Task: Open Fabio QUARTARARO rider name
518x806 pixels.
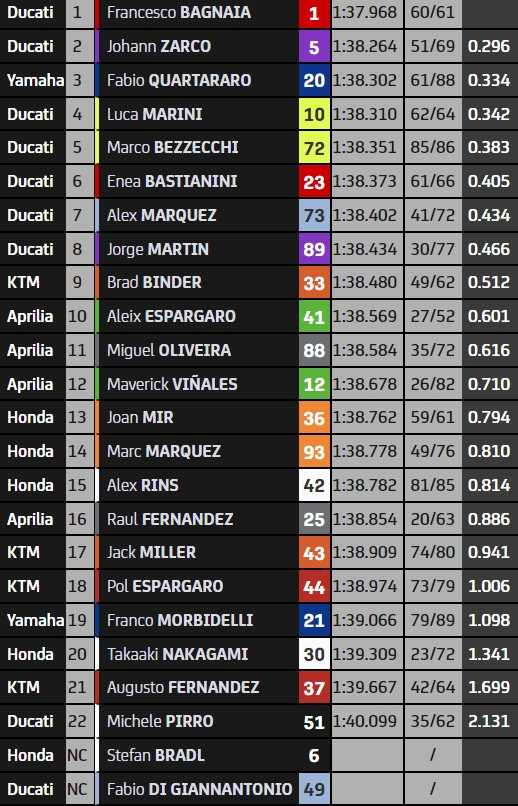Action: click(179, 80)
